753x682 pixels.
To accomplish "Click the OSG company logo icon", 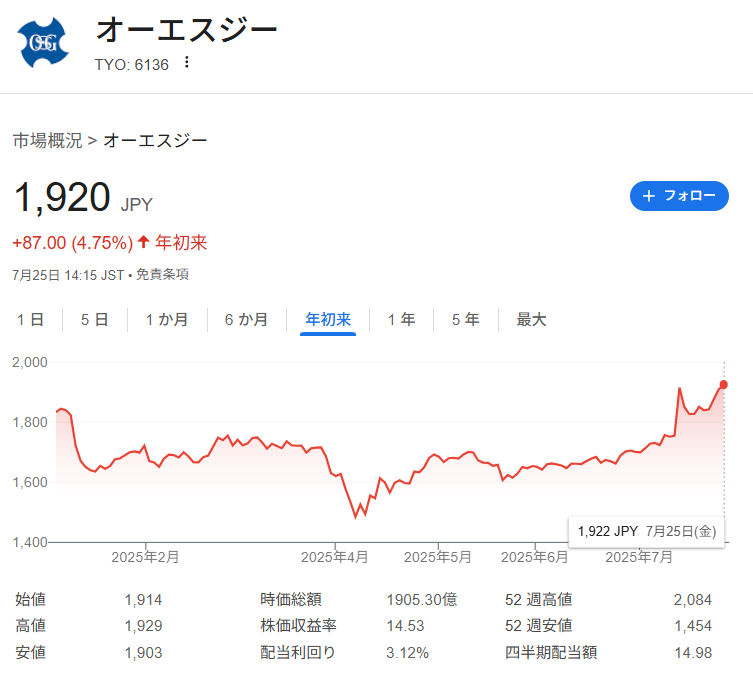I will (43, 43).
